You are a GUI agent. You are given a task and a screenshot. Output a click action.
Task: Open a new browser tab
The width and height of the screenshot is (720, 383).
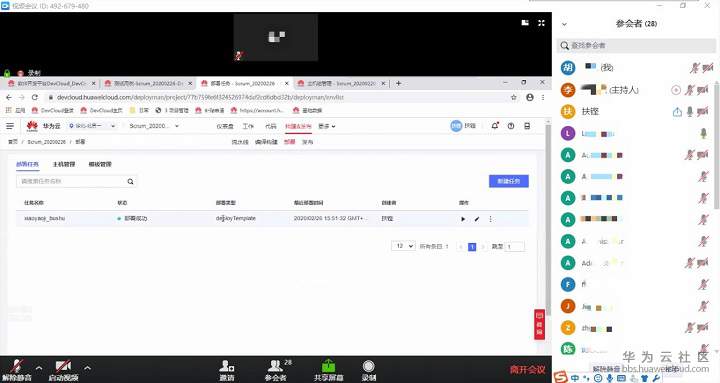399,83
